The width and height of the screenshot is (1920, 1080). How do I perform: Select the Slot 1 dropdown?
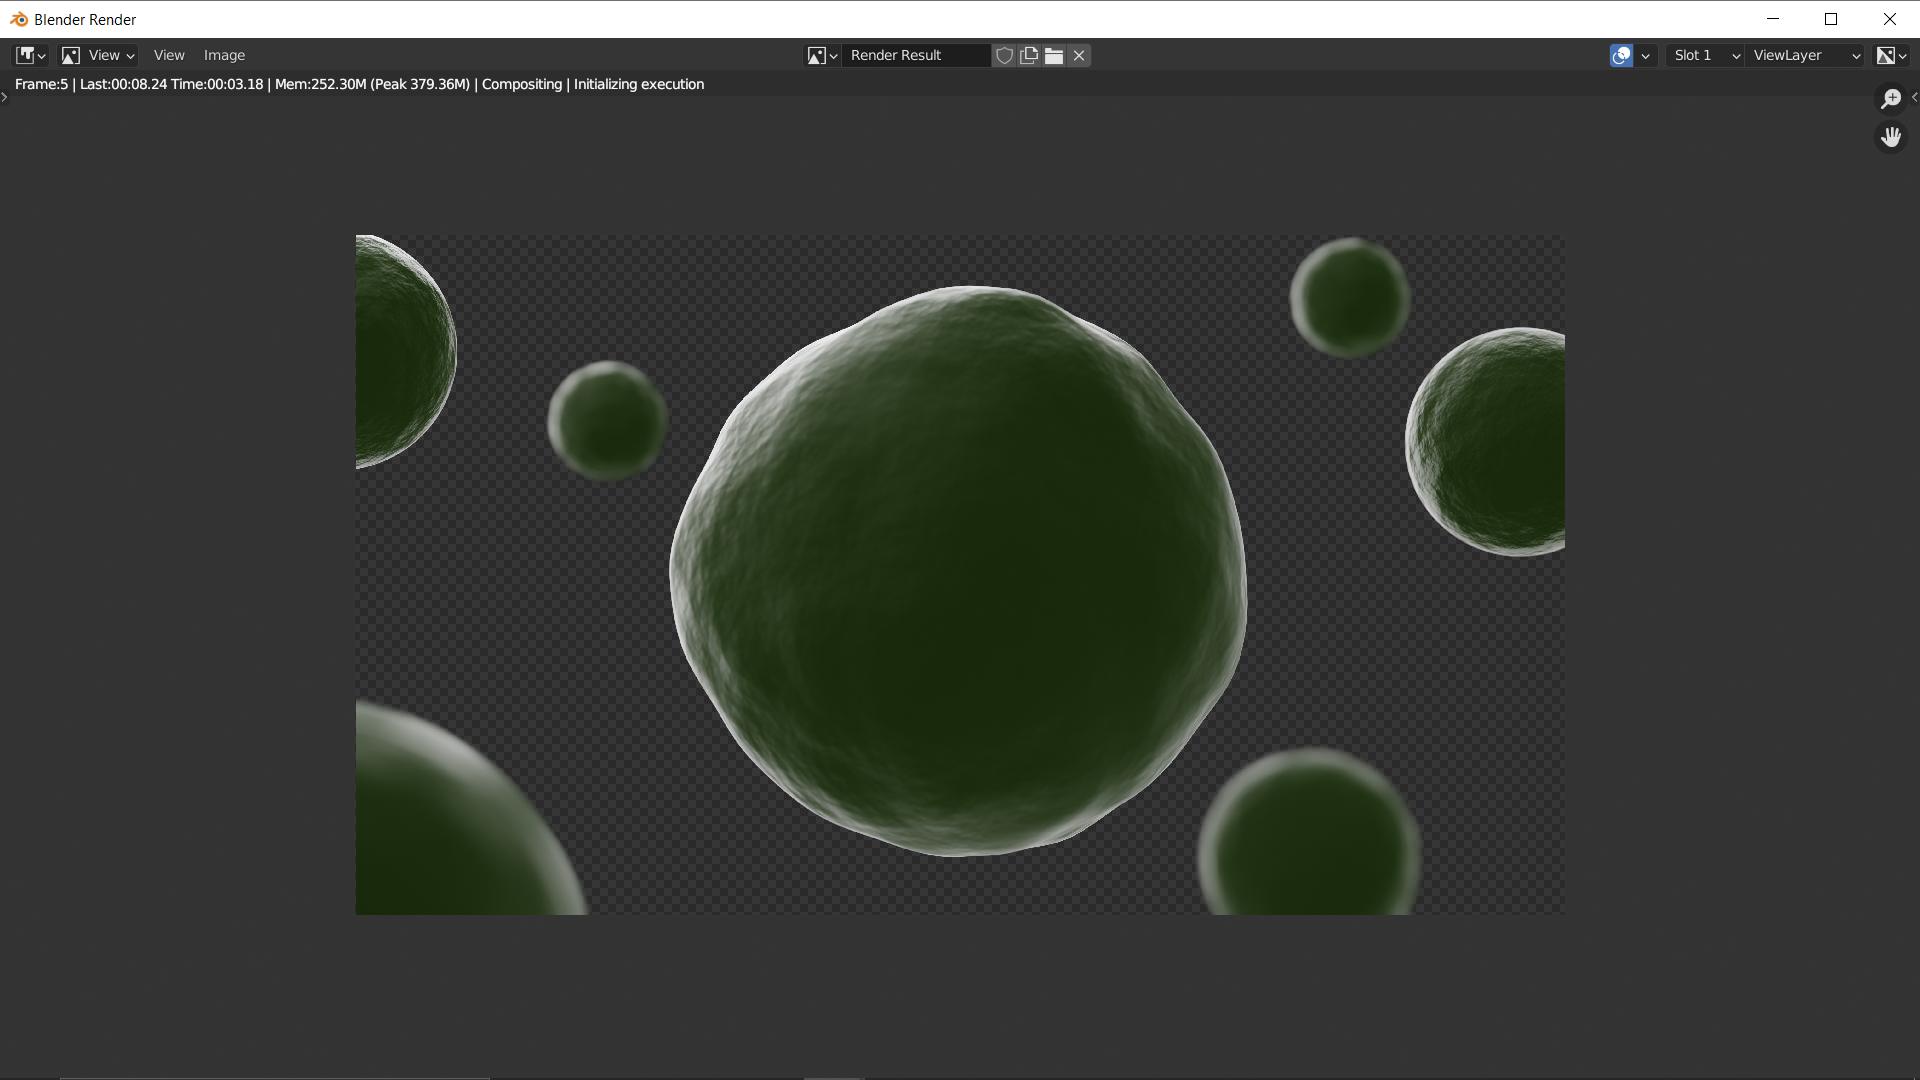click(1705, 55)
